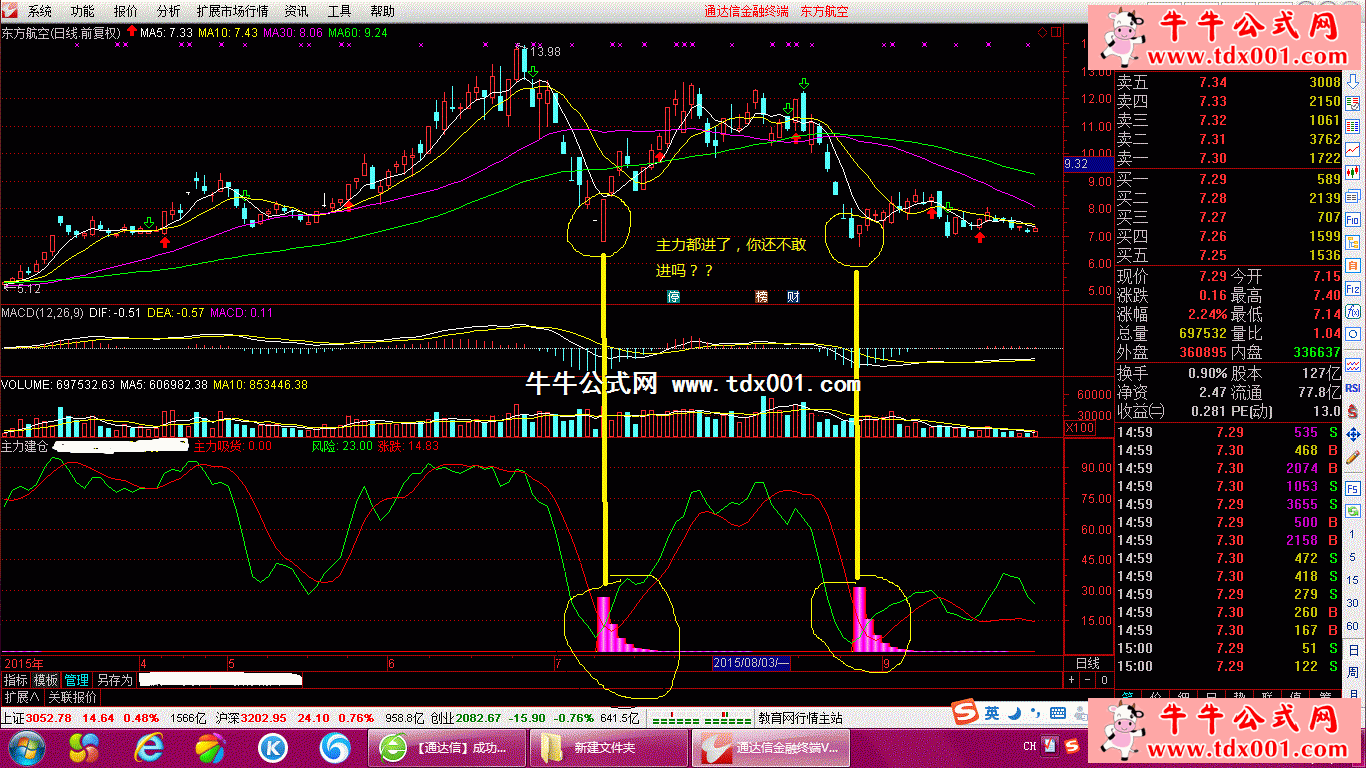Viewport: 1366px width, 768px height.
Task: Click the 关联报价 button
Action: click(72, 697)
